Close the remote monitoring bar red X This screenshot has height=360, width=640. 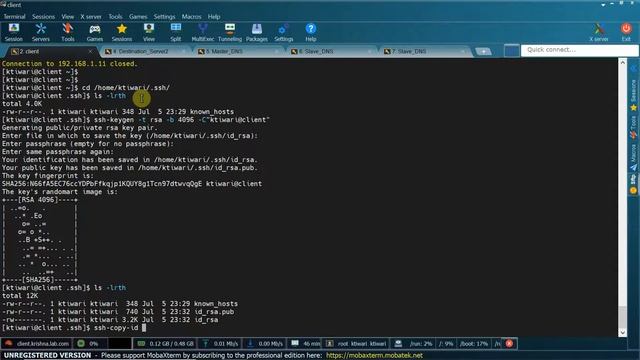click(509, 344)
